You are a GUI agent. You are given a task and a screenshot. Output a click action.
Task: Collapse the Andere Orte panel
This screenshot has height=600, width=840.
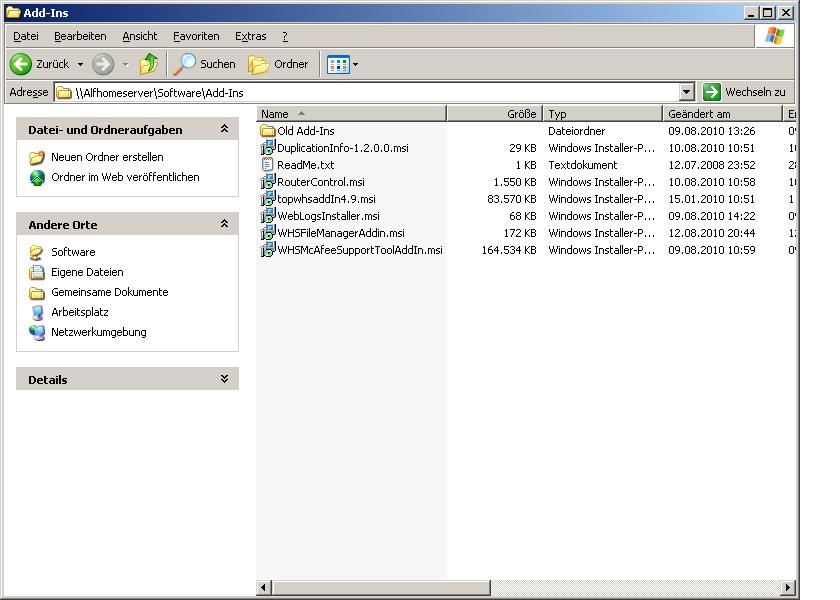point(224,224)
